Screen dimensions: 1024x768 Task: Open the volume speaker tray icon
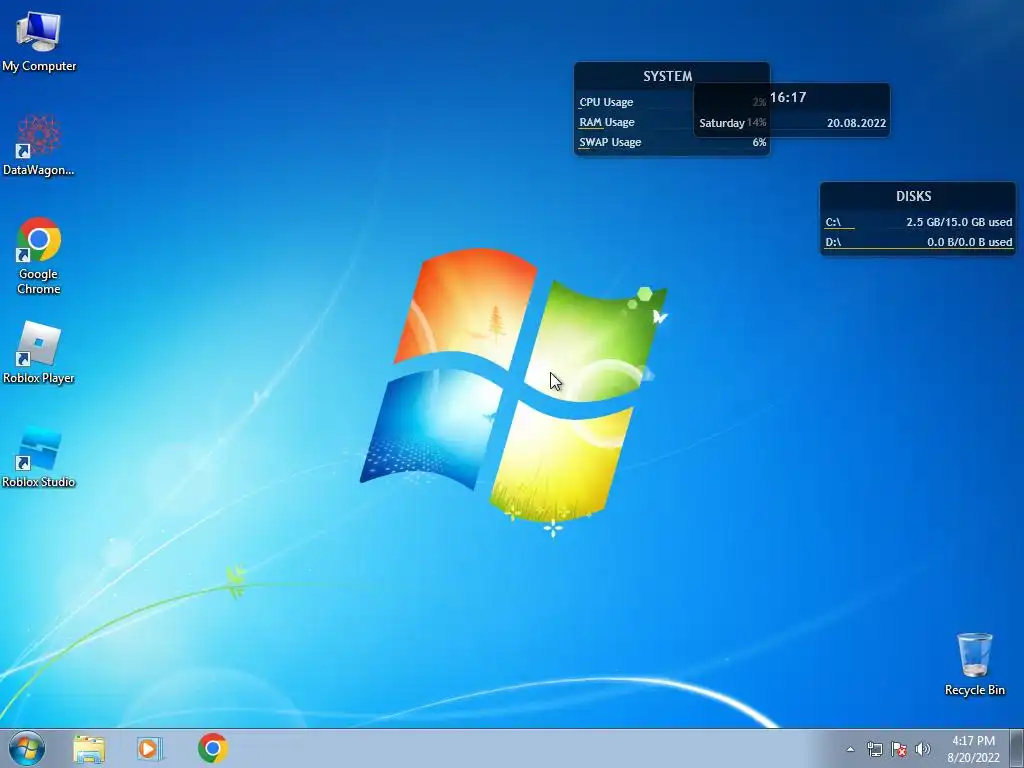point(922,749)
